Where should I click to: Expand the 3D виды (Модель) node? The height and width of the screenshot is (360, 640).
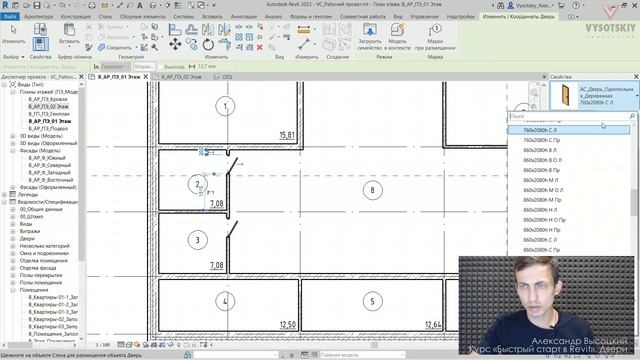[13, 136]
